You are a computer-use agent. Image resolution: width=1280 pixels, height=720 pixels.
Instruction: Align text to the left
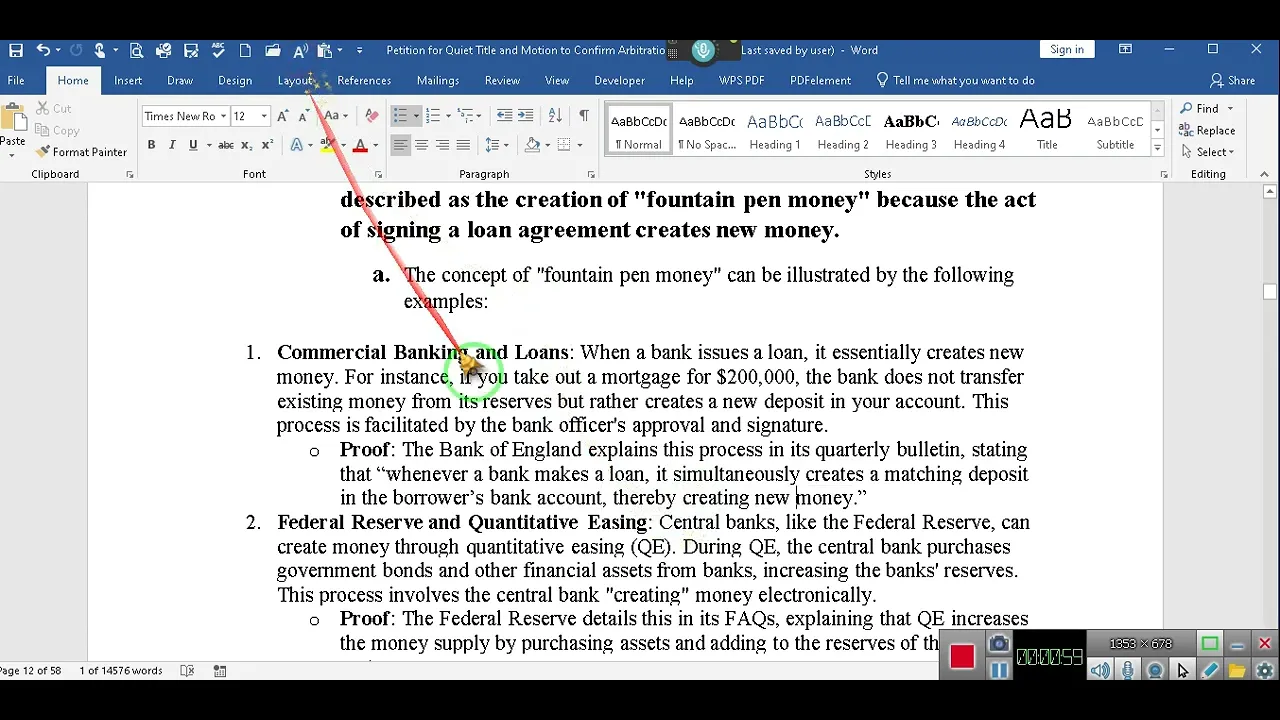(400, 145)
